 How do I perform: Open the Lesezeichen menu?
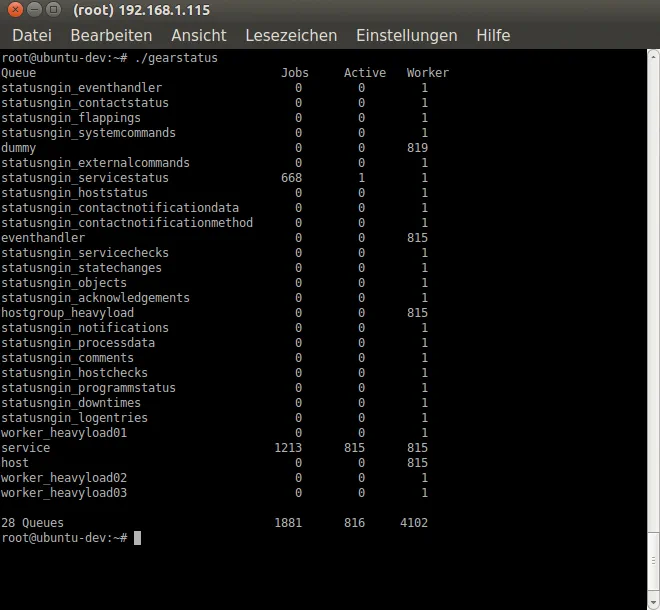pyautogui.click(x=291, y=35)
